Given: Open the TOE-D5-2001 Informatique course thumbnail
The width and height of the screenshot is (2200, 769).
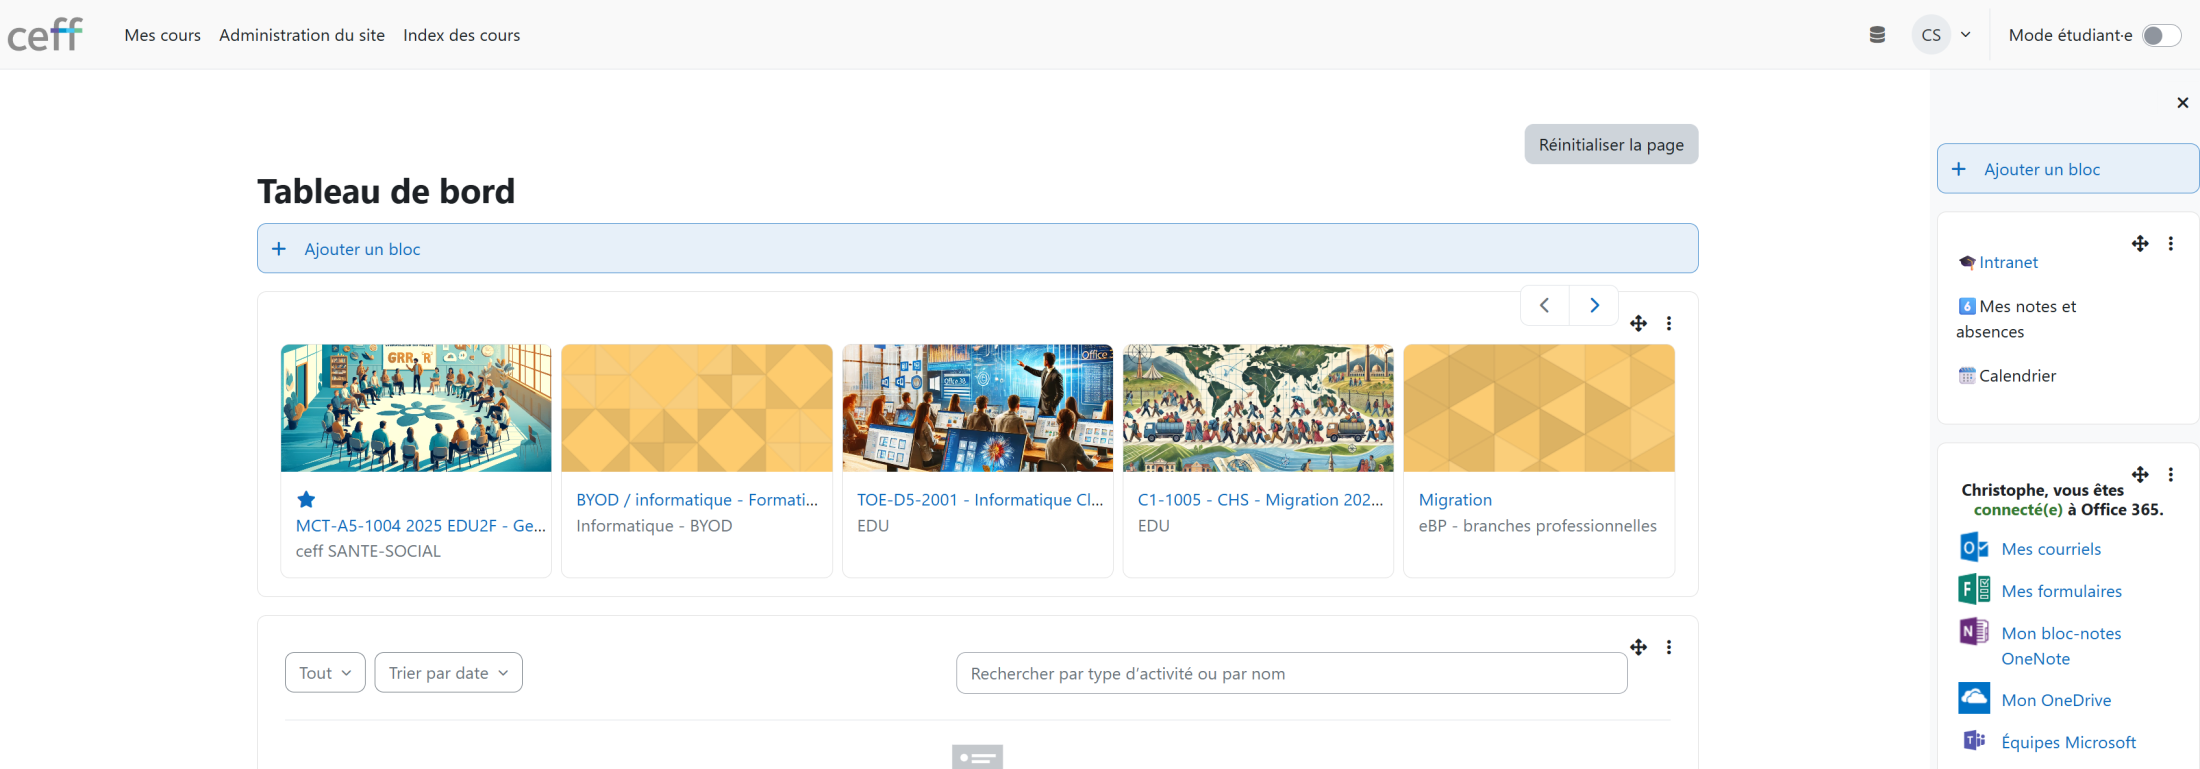Looking at the screenshot, I should click(x=978, y=408).
